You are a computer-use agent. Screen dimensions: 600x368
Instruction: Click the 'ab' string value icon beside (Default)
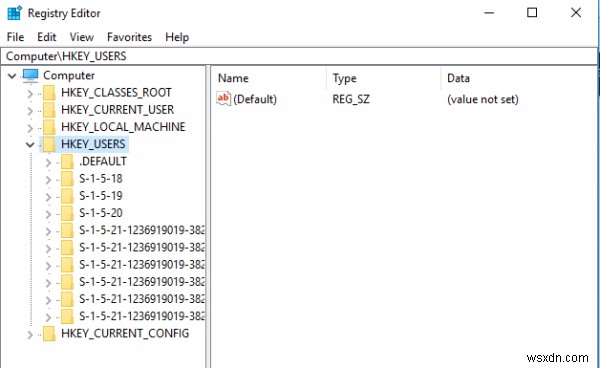(223, 99)
